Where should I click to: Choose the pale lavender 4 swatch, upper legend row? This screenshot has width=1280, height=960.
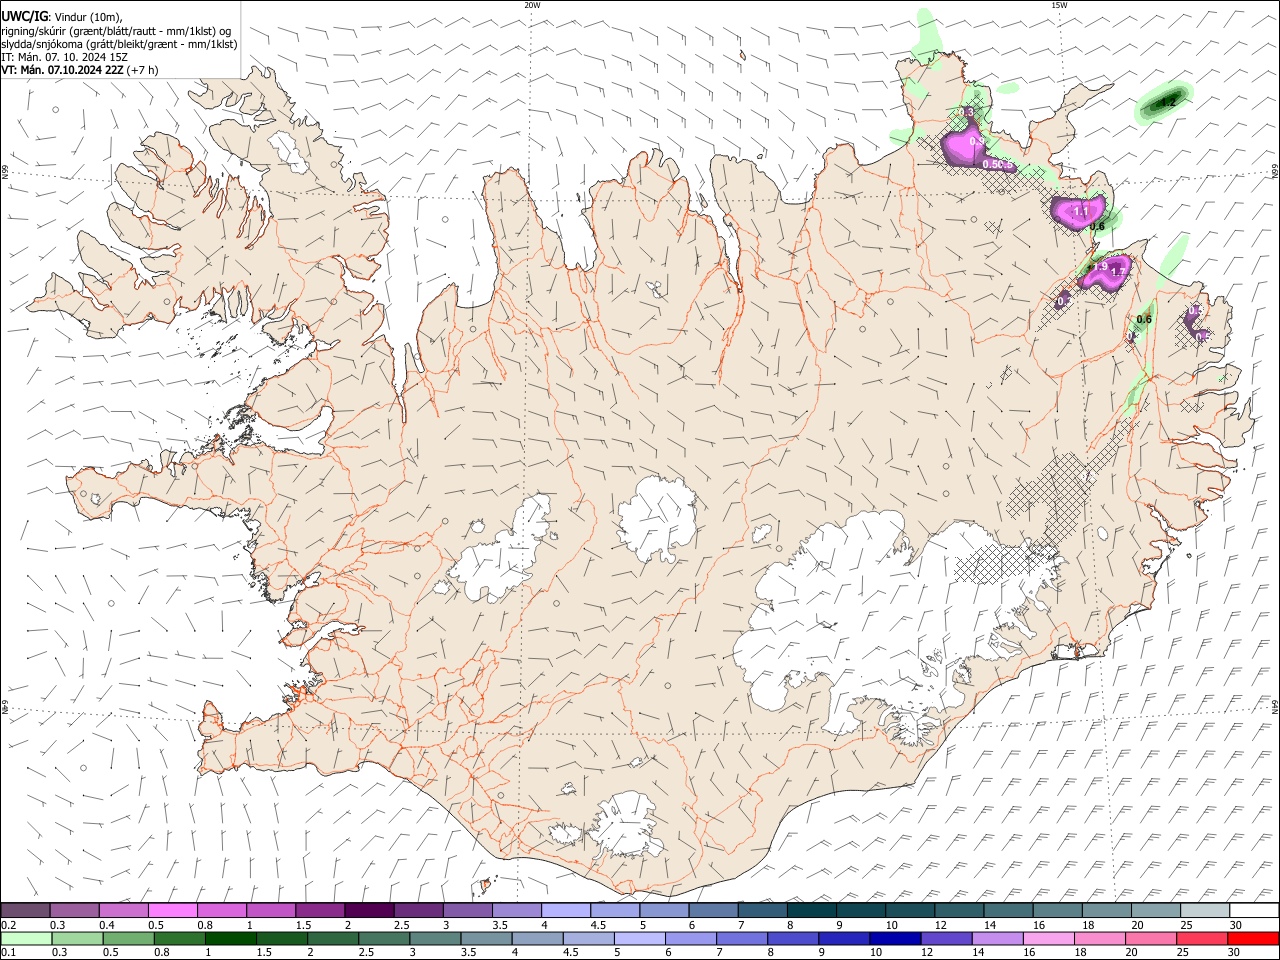click(565, 910)
